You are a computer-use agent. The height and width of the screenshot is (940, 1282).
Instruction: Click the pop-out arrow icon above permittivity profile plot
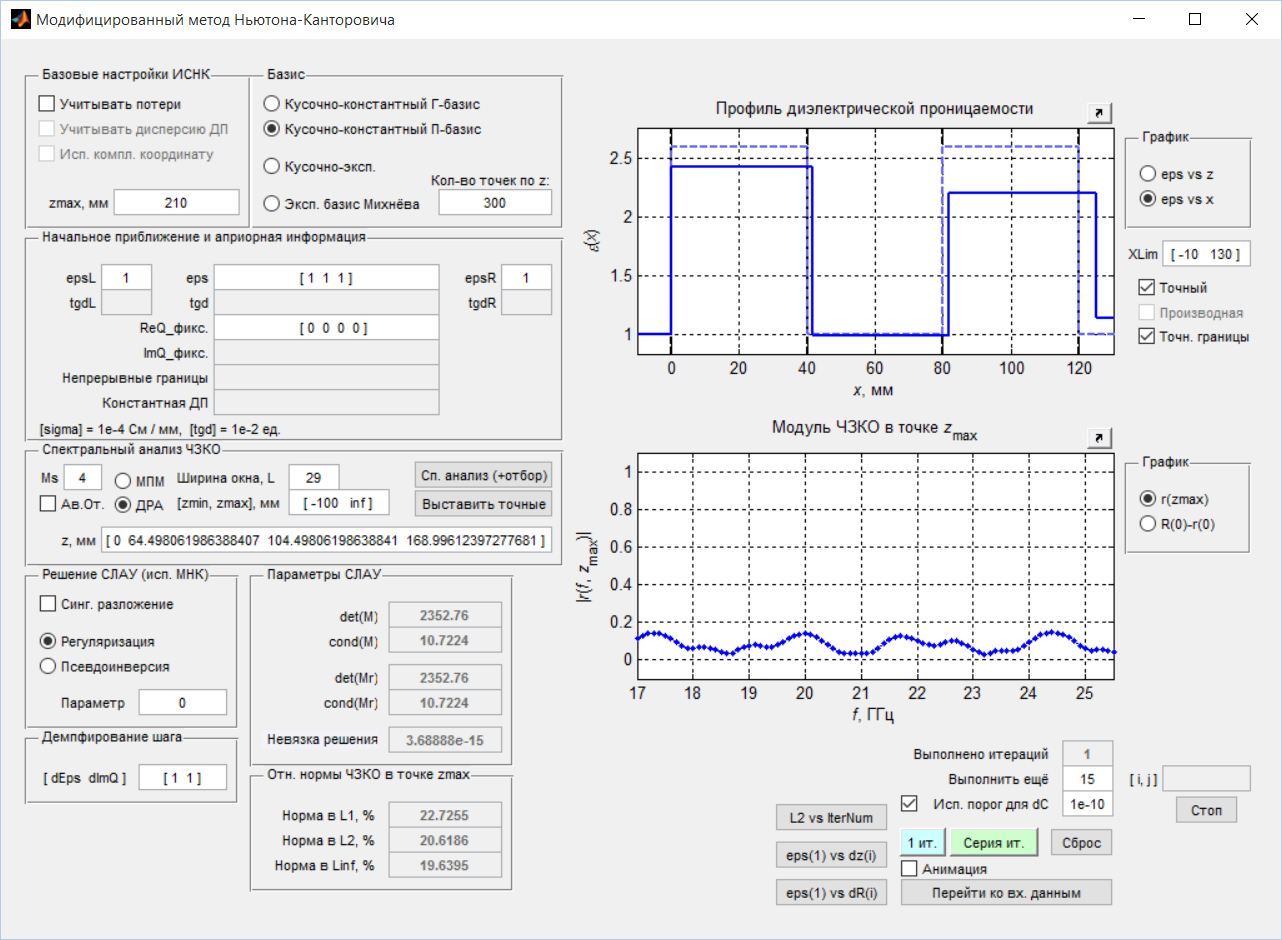click(x=1099, y=113)
